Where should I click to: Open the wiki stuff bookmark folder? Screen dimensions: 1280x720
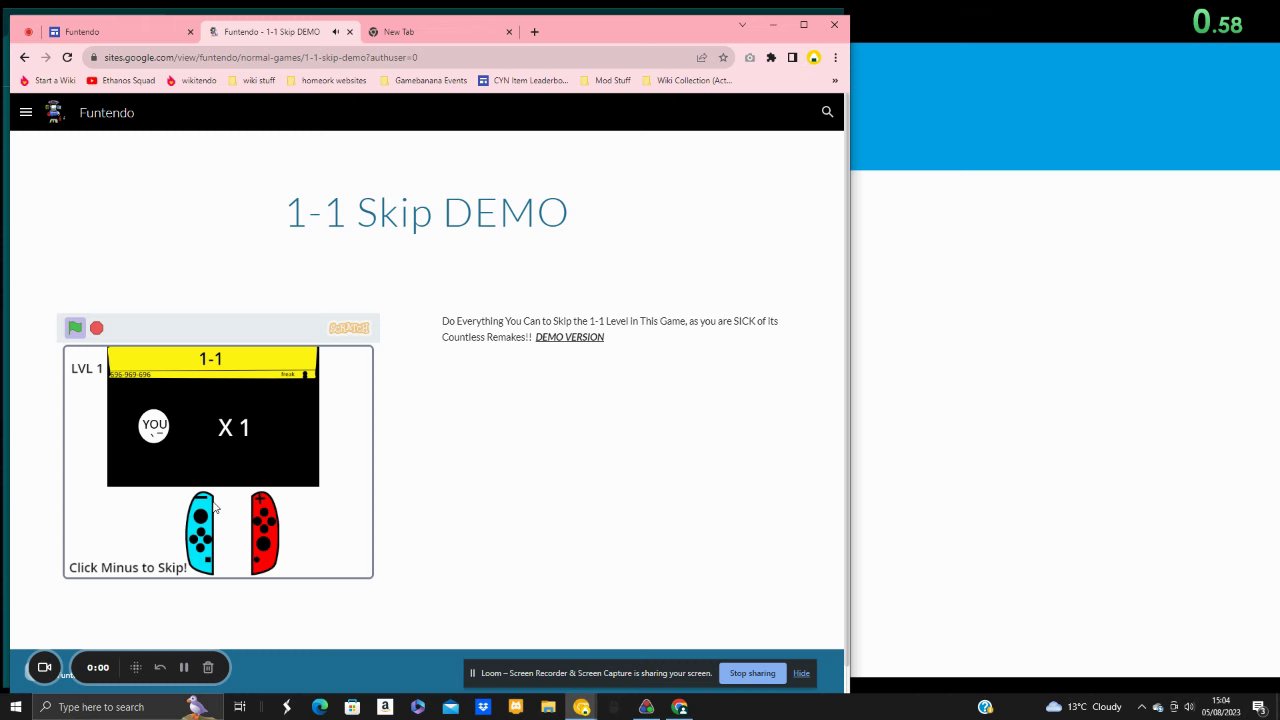tap(252, 81)
